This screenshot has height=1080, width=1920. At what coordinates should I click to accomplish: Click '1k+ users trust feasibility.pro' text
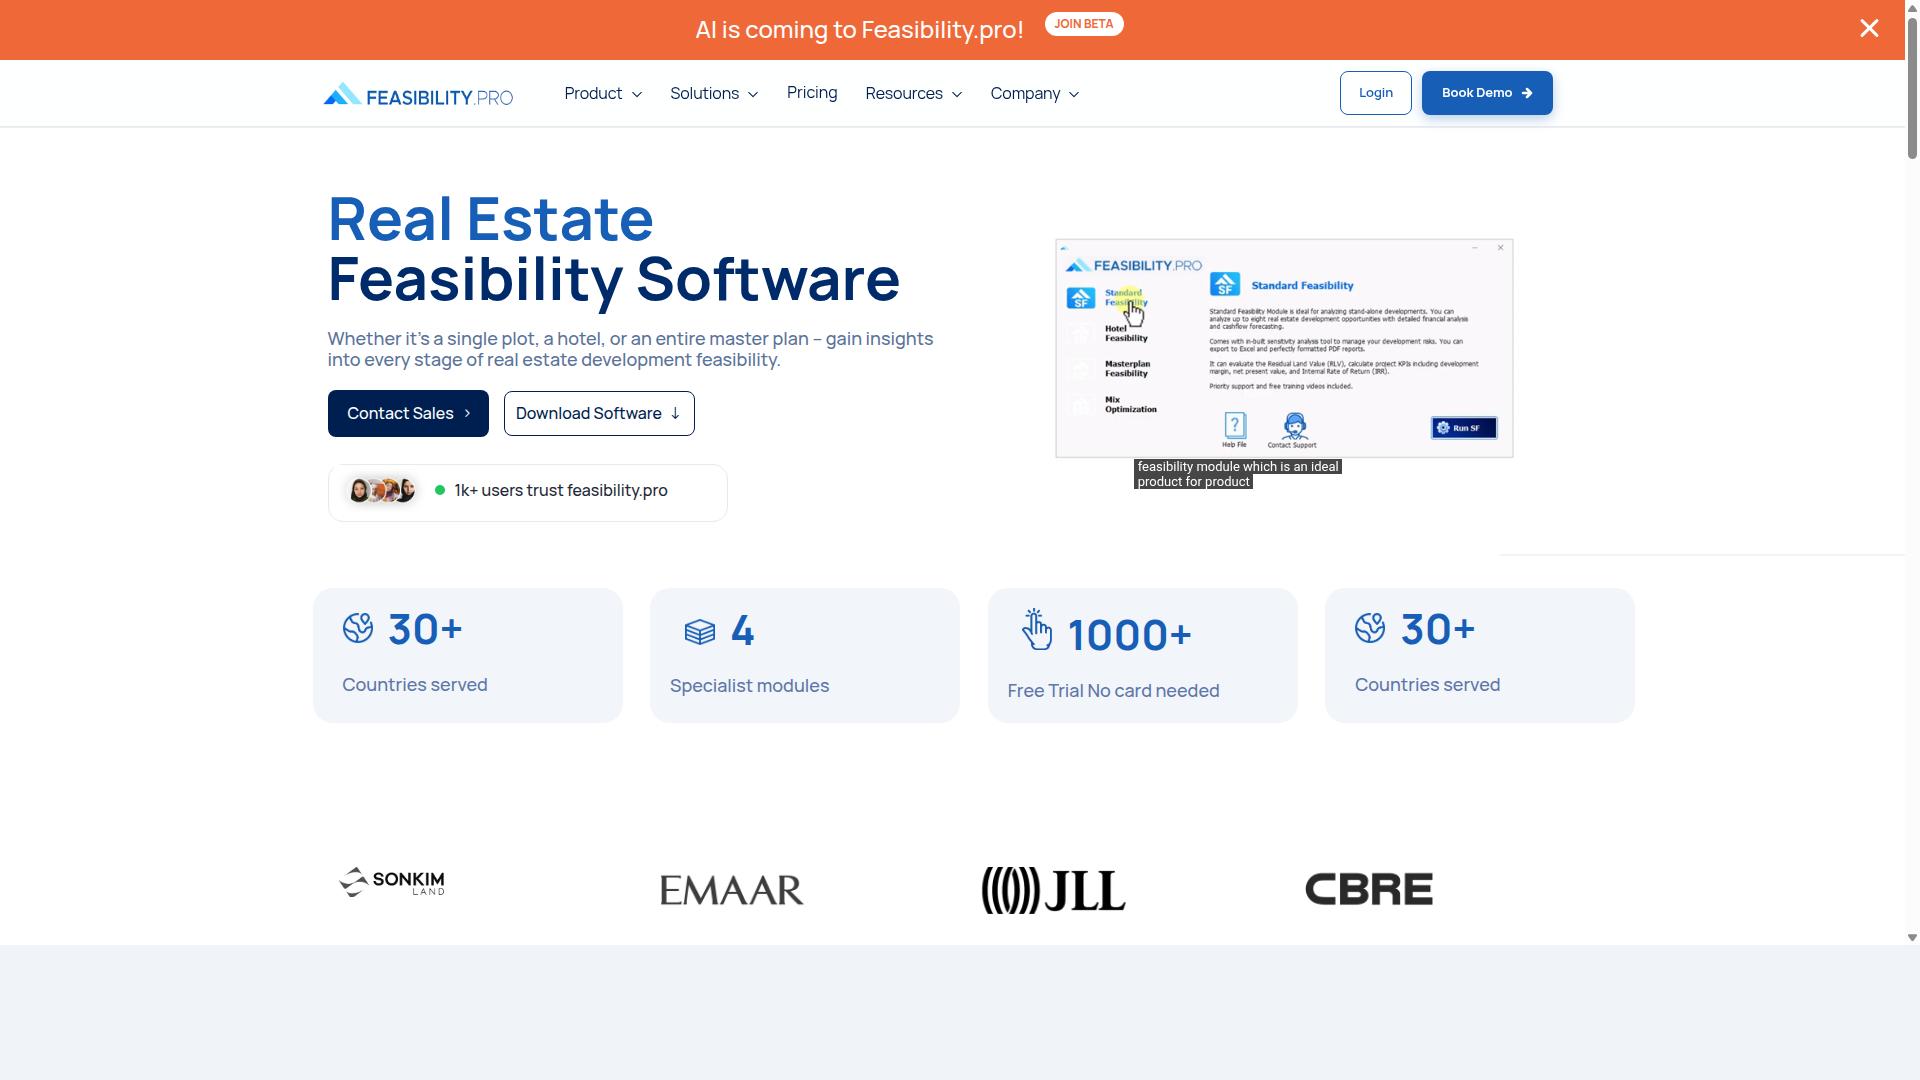tap(561, 490)
